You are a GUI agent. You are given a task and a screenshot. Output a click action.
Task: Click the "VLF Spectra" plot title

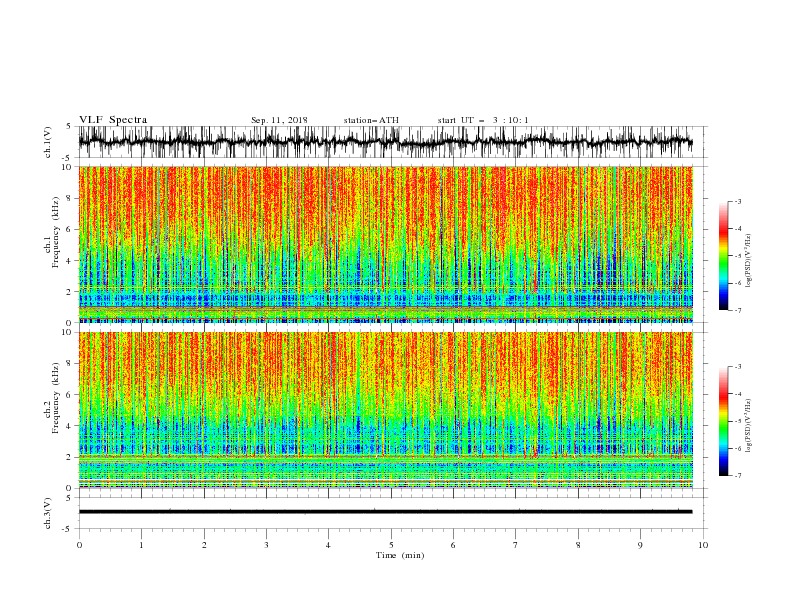tap(113, 120)
